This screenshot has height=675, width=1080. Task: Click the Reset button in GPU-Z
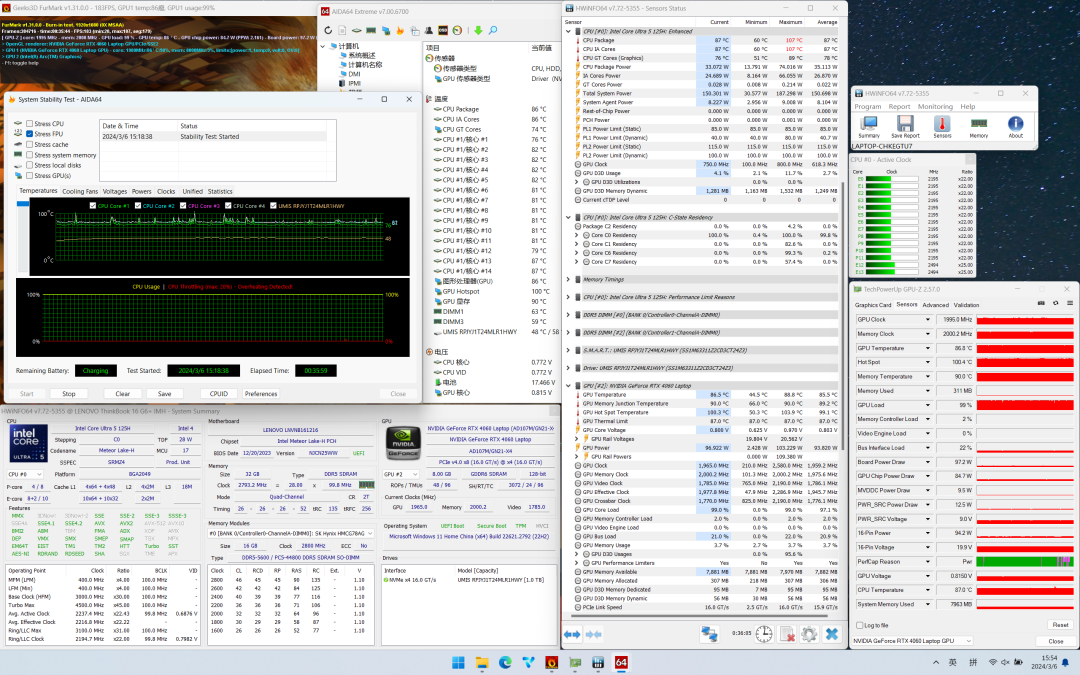(1060, 625)
